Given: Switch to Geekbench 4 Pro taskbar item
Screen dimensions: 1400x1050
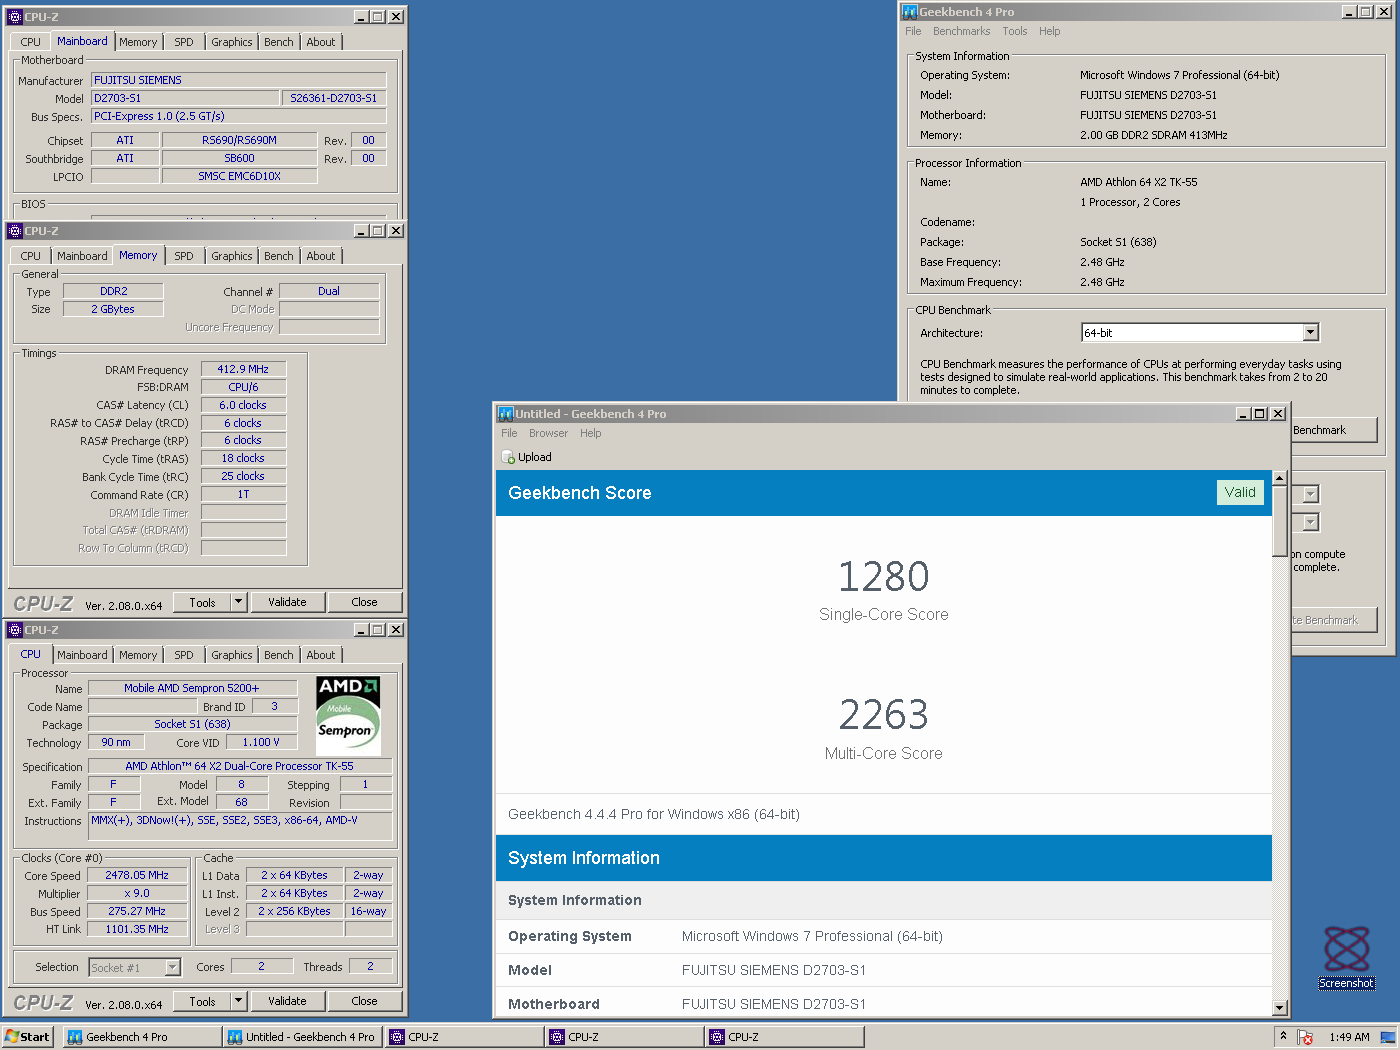Looking at the screenshot, I should pos(142,1037).
